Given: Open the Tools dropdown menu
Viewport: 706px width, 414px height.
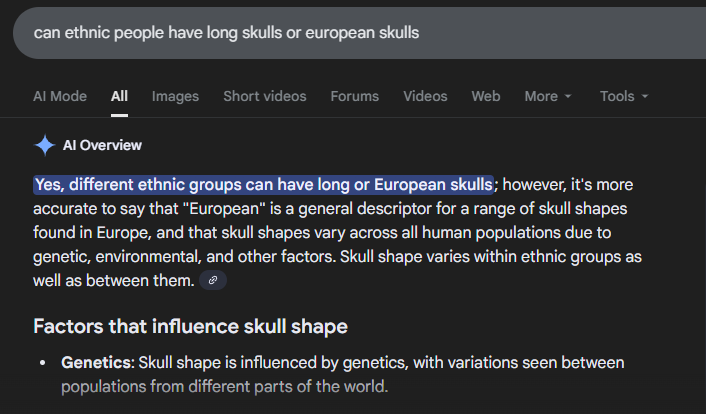Looking at the screenshot, I should (624, 96).
